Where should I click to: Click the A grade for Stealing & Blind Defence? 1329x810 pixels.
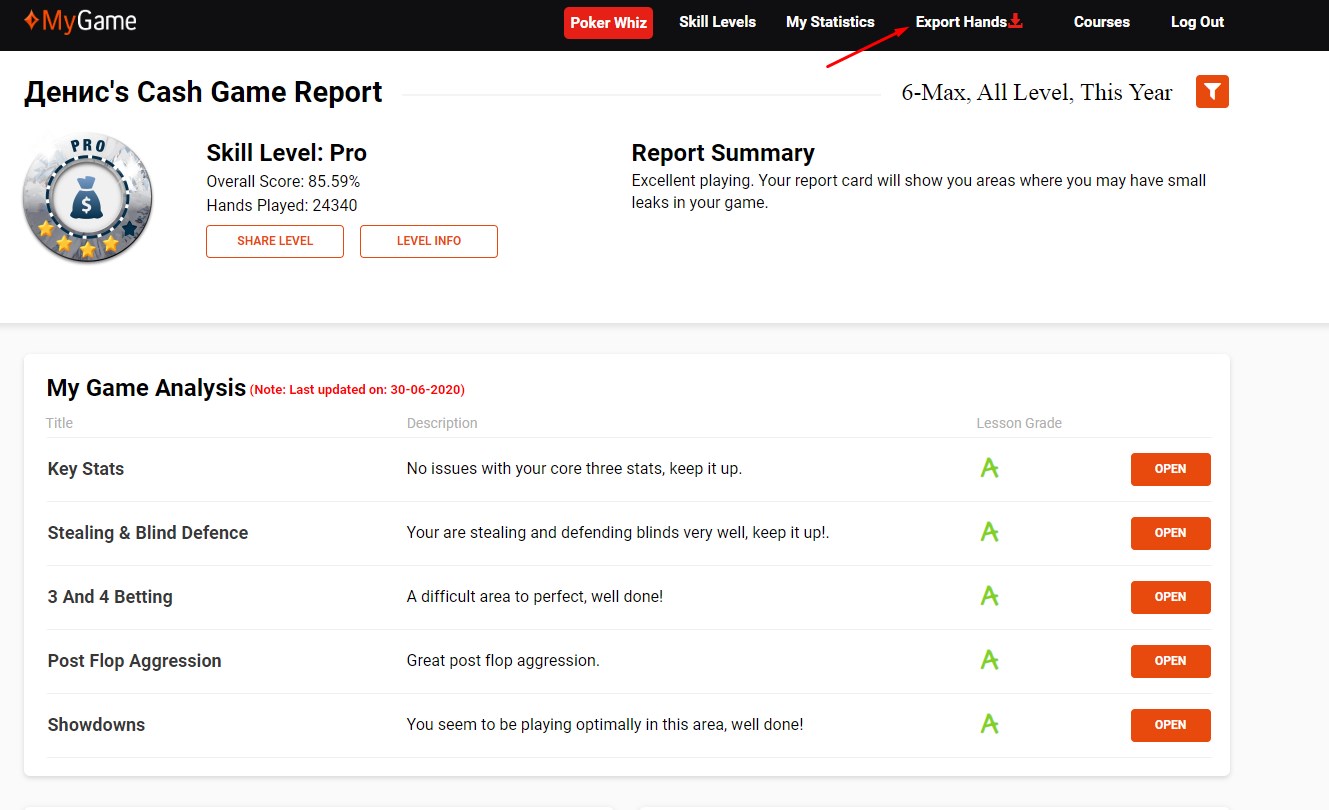[989, 532]
